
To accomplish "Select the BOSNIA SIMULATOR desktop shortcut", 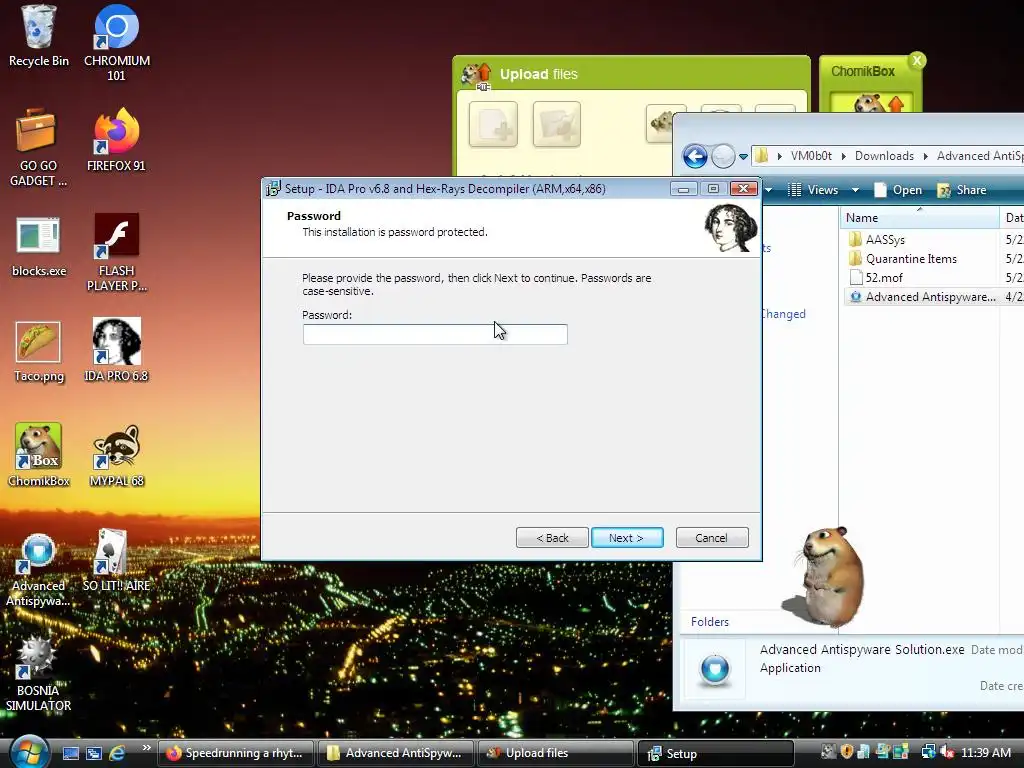I will point(38,673).
